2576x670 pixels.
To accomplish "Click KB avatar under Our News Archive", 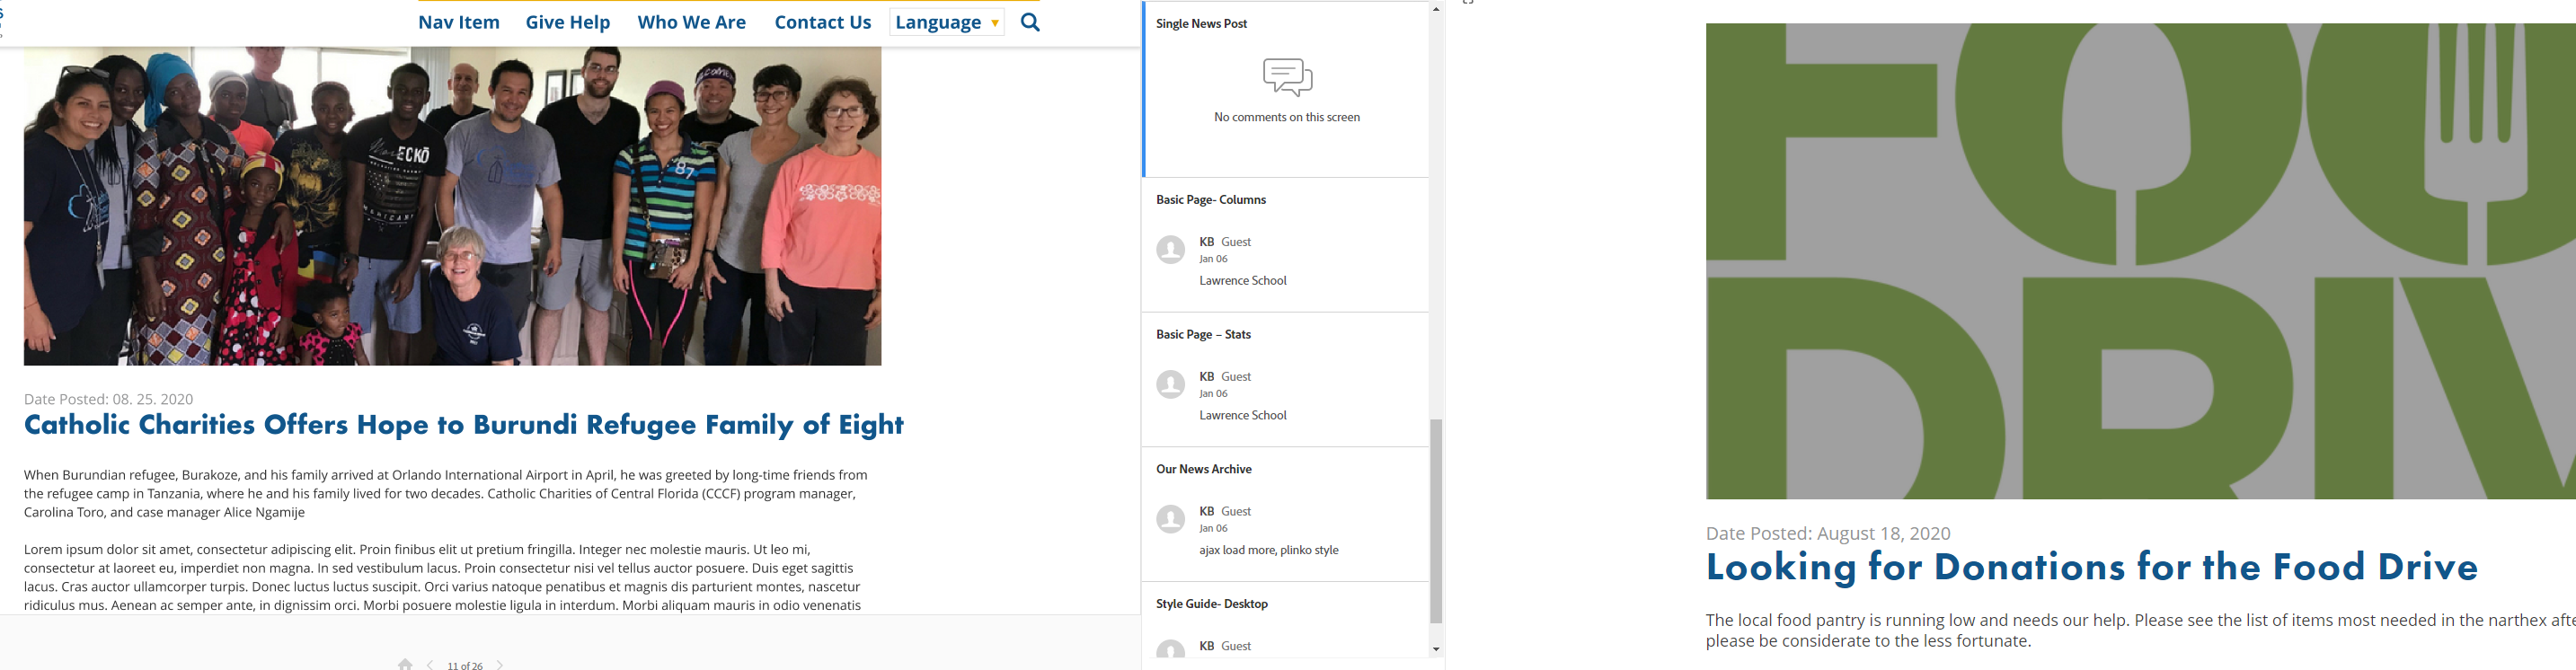I will tap(1171, 520).
